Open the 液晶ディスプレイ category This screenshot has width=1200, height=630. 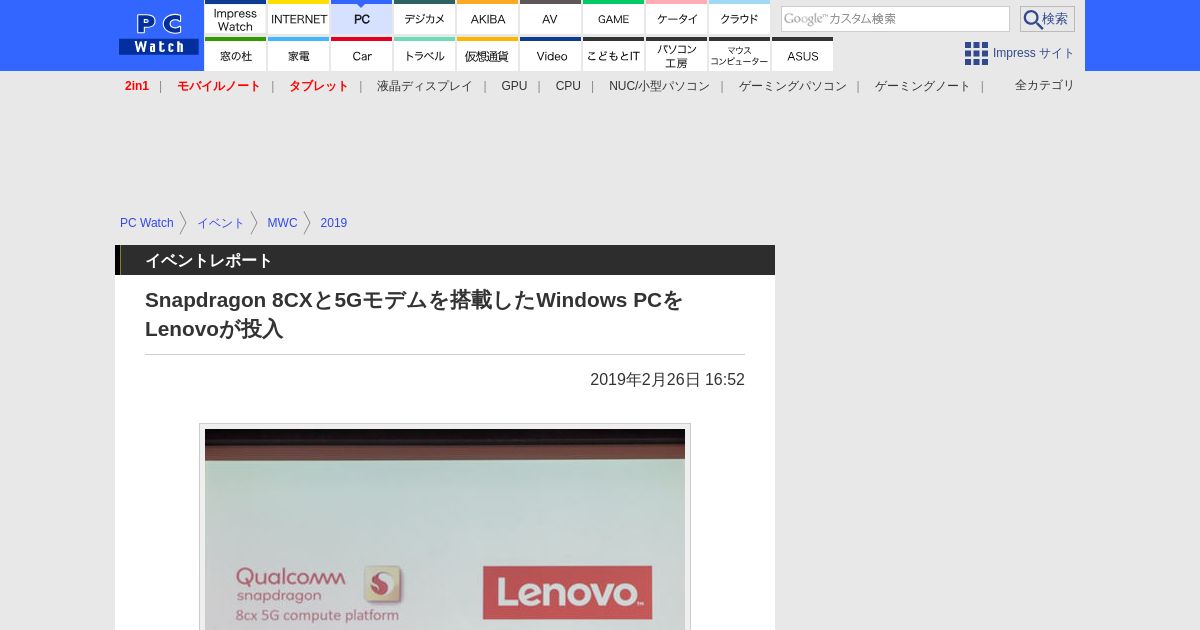coord(425,86)
